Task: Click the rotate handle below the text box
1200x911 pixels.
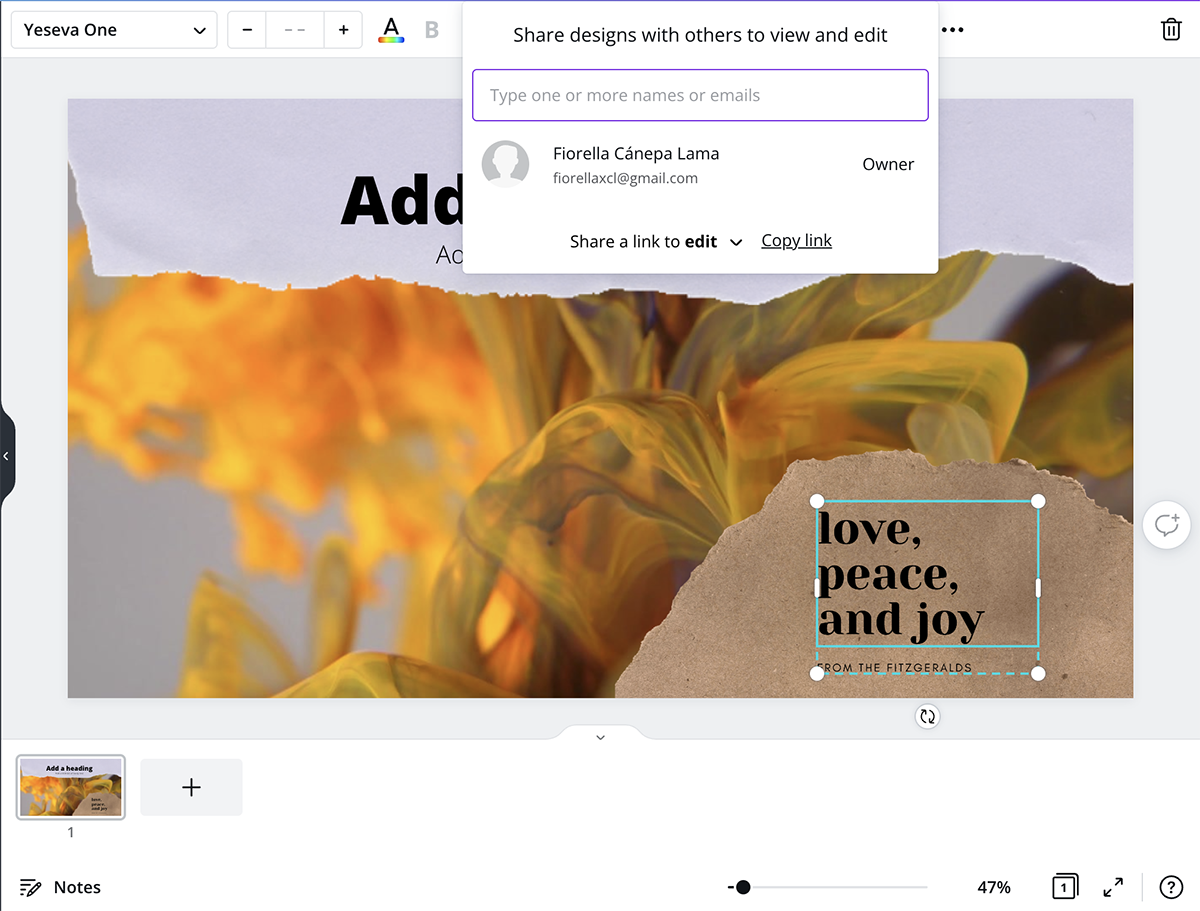Action: click(x=927, y=716)
